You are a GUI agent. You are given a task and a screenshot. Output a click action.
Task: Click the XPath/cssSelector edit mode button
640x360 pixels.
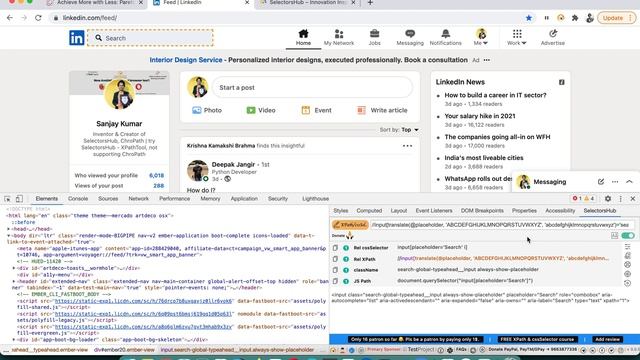(350, 225)
